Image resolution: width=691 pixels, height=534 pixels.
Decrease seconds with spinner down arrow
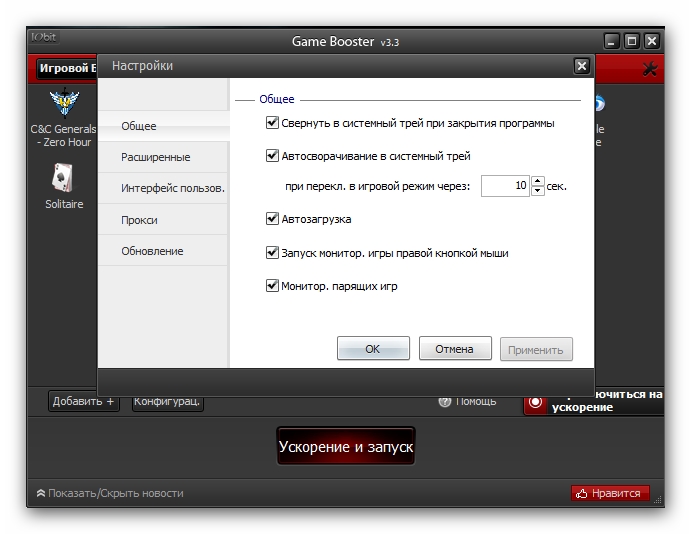(538, 190)
